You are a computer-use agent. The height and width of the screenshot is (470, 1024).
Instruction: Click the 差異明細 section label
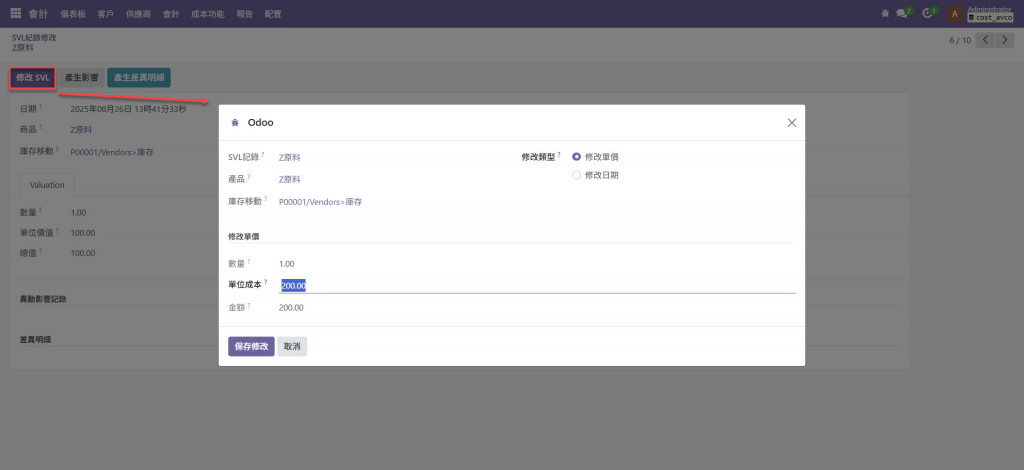(35, 340)
